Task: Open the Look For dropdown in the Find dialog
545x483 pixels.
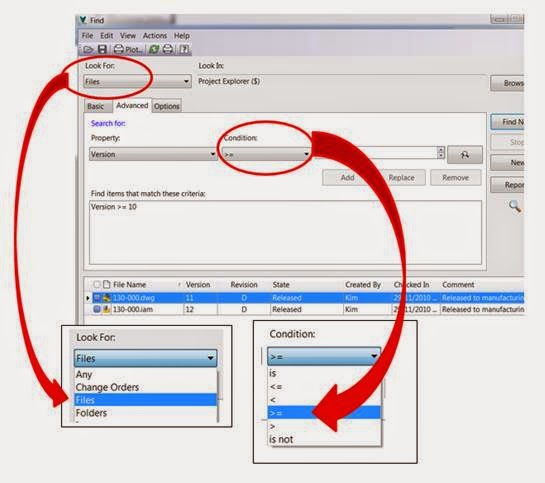Action: coord(137,82)
